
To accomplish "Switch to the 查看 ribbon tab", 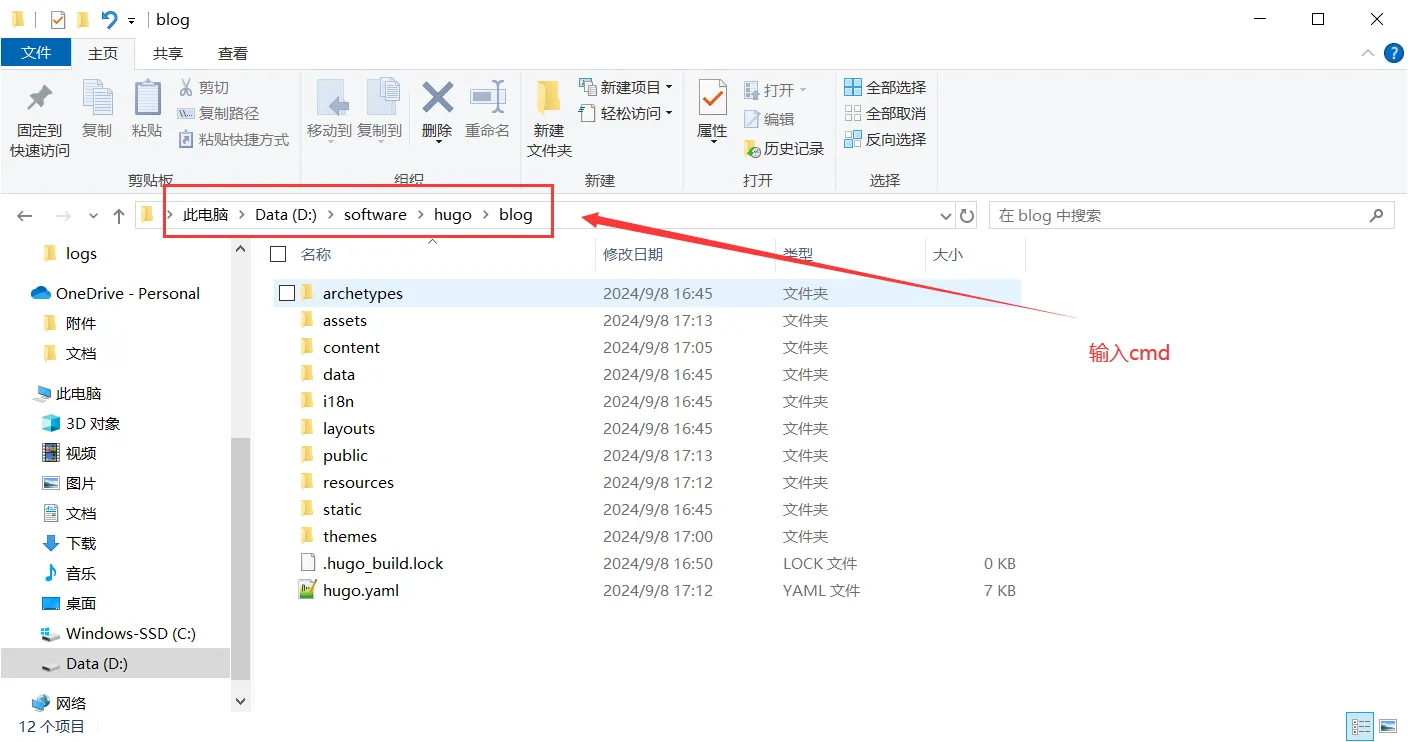I will [233, 54].
